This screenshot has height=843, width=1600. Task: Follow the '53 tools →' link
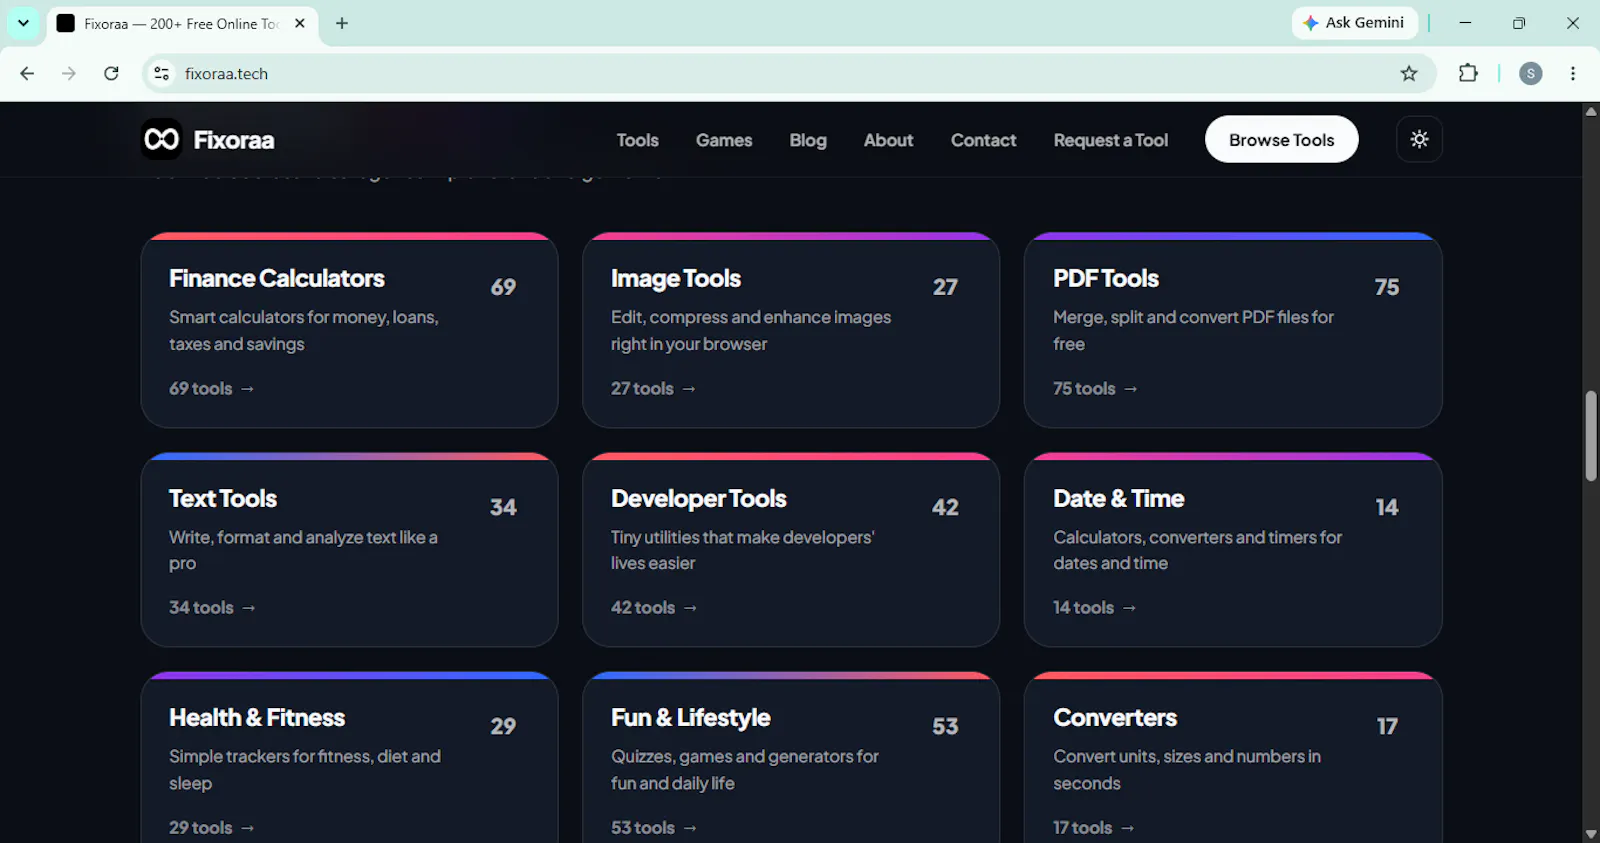tap(654, 827)
